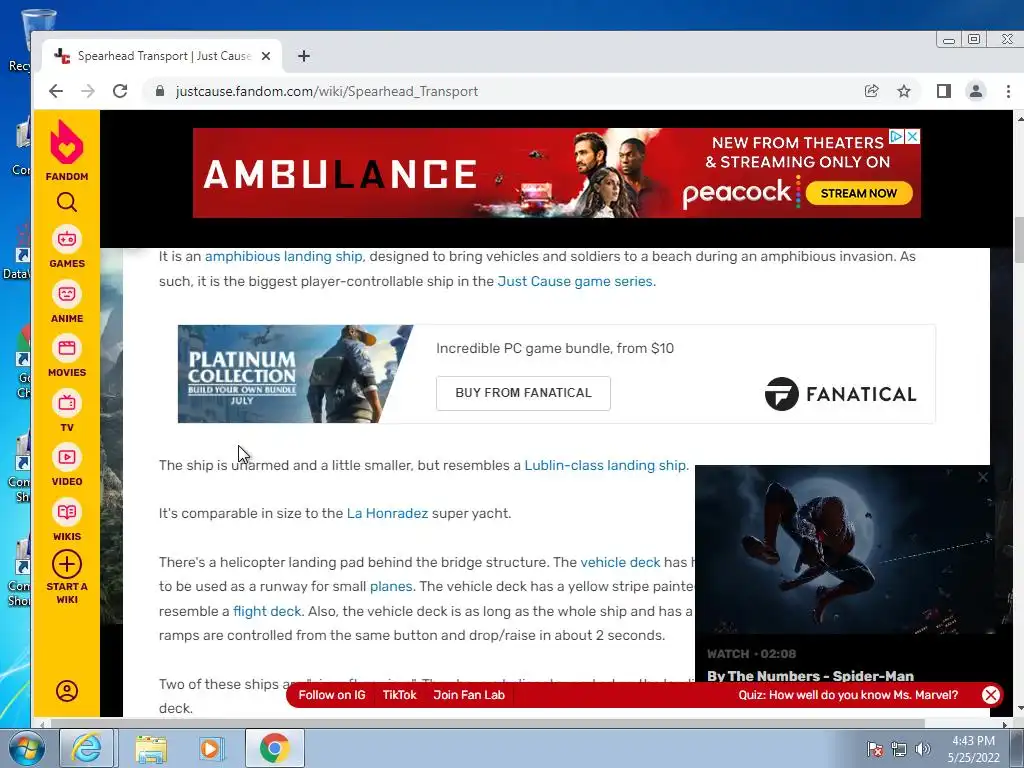Screen dimensions: 1024x768
Task: Open the La Honradez link
Action: [x=387, y=513]
